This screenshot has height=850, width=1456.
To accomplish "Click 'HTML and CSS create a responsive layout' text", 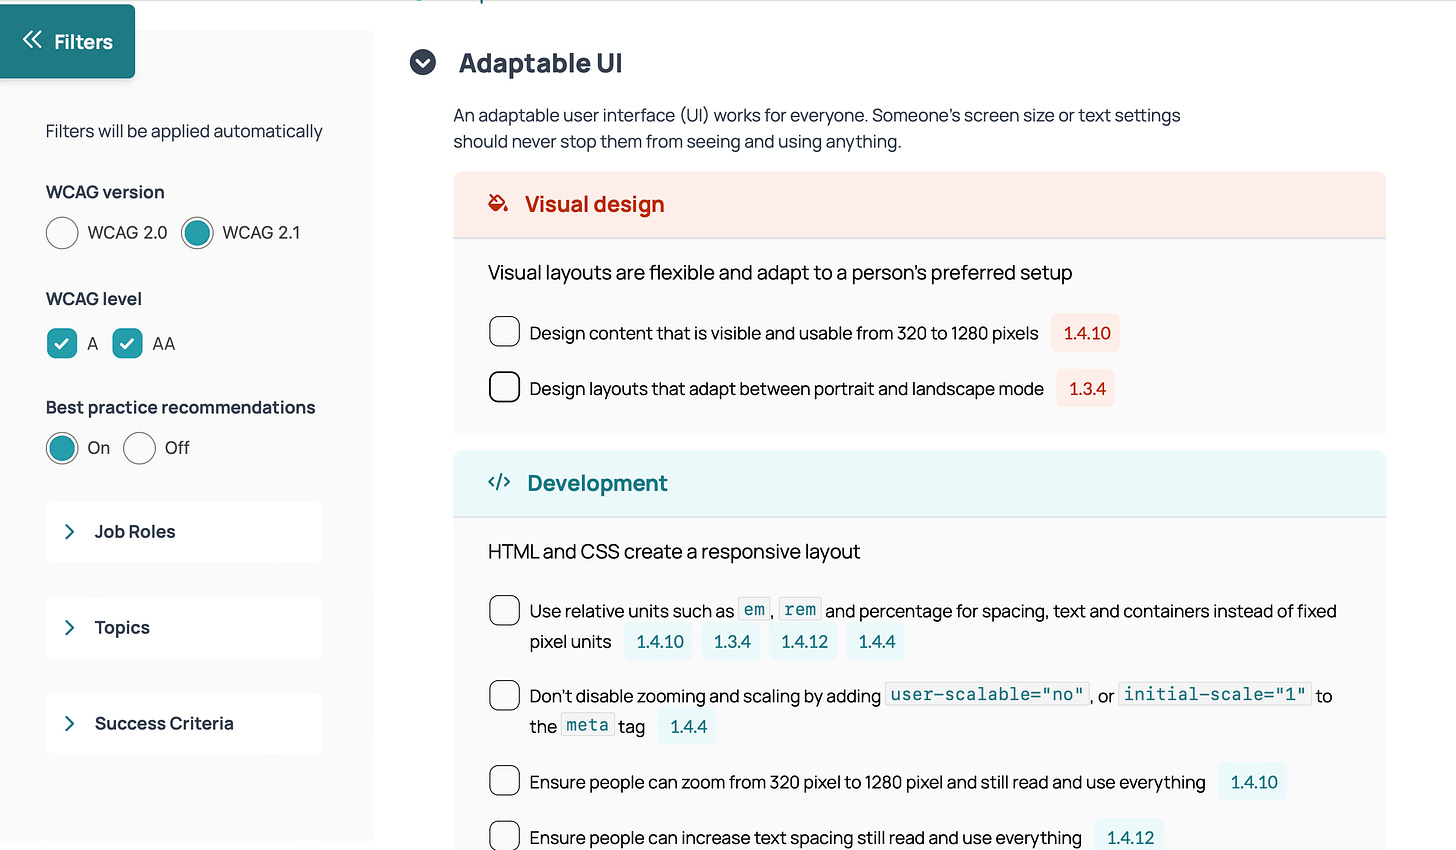I will tap(674, 552).
